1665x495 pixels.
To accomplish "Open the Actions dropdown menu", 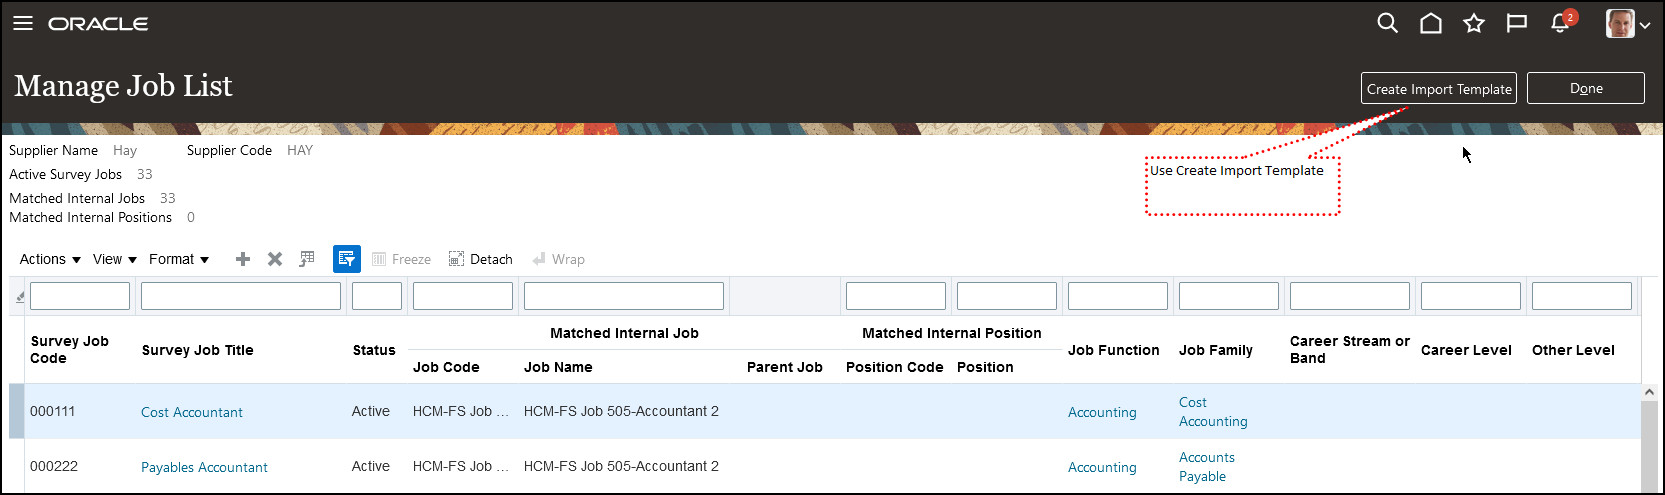I will [x=50, y=259].
